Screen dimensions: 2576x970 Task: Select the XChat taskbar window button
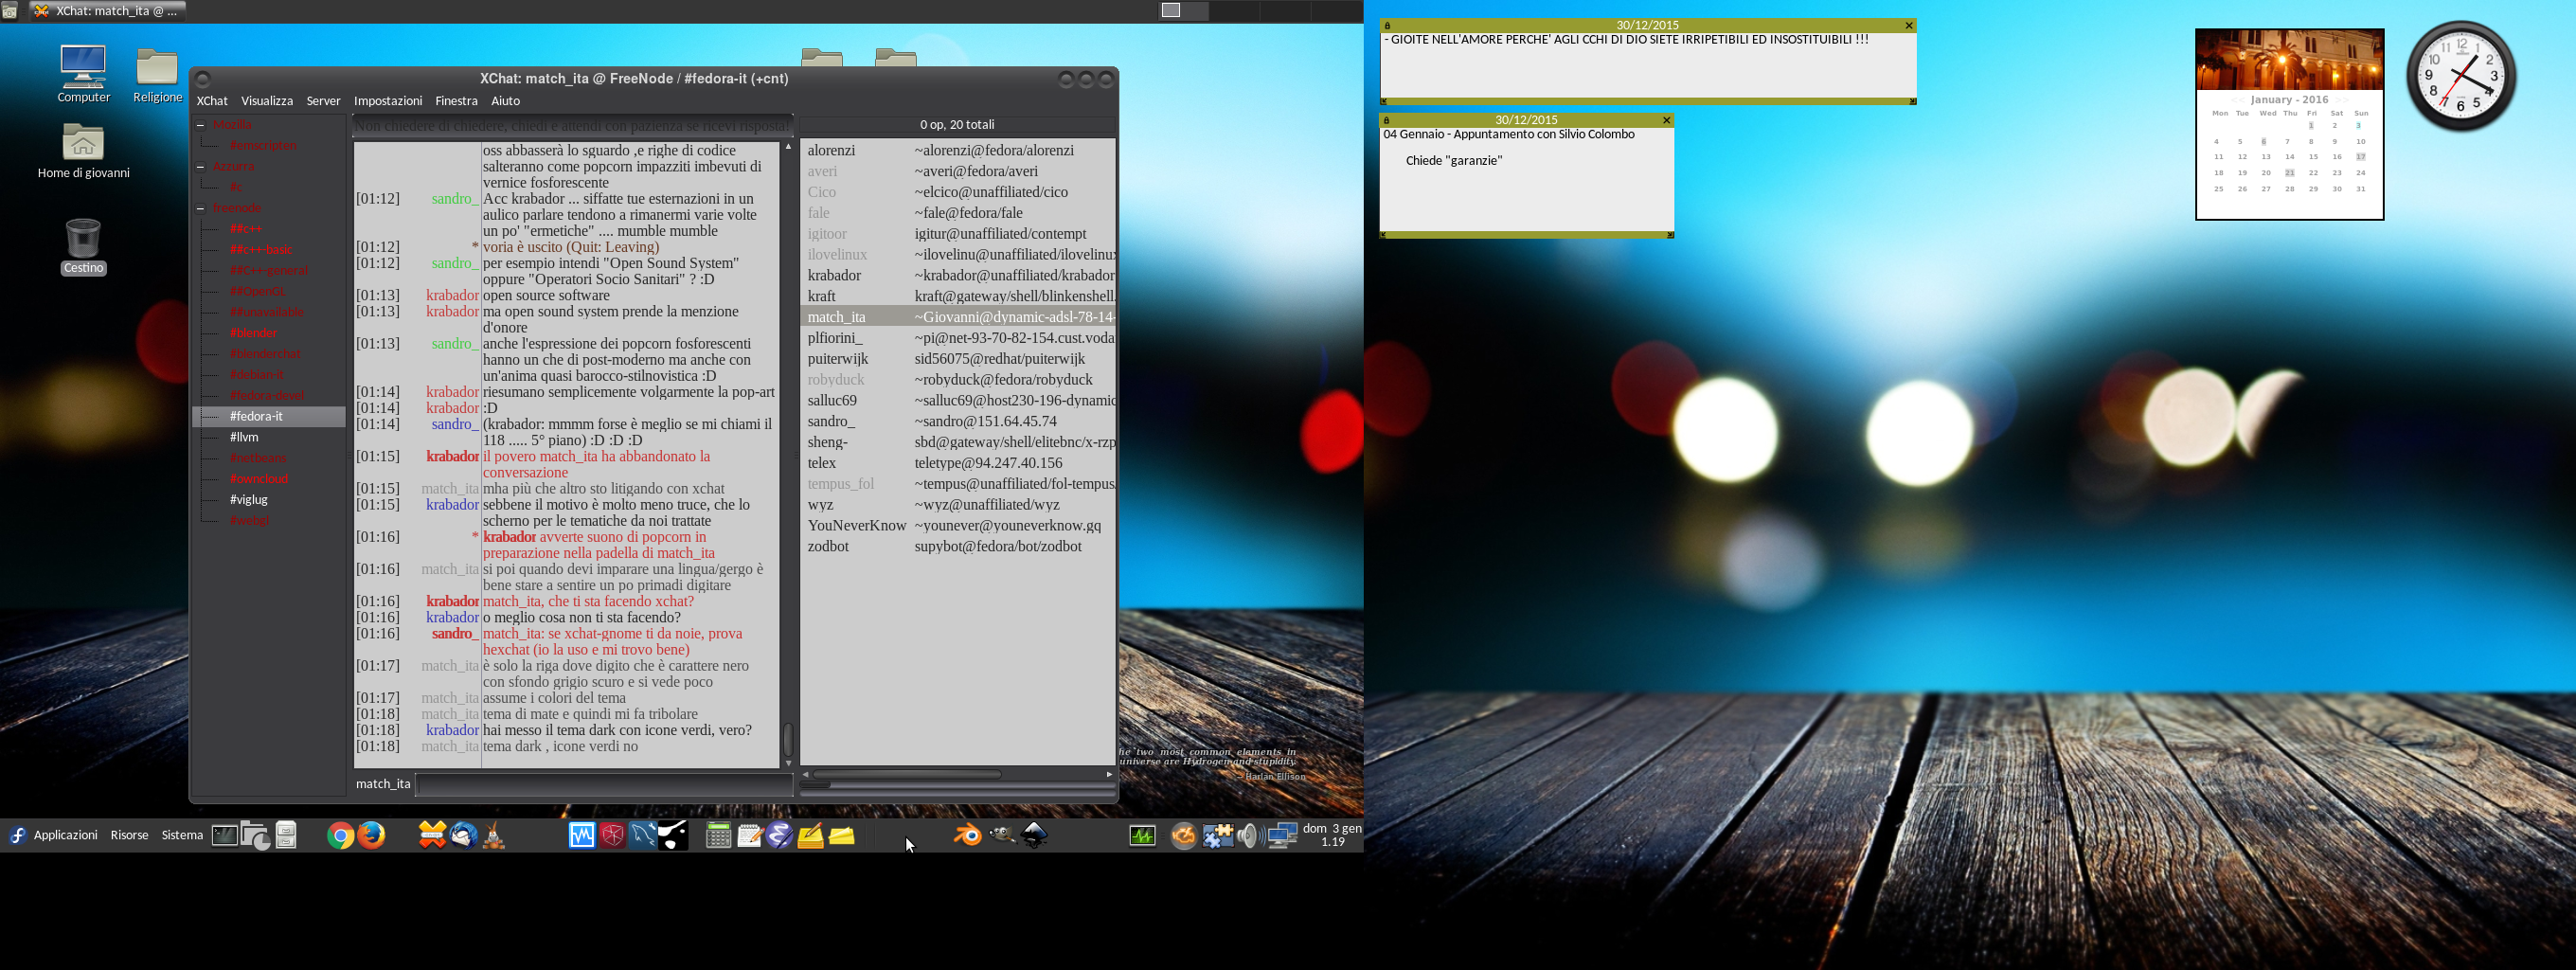108,11
